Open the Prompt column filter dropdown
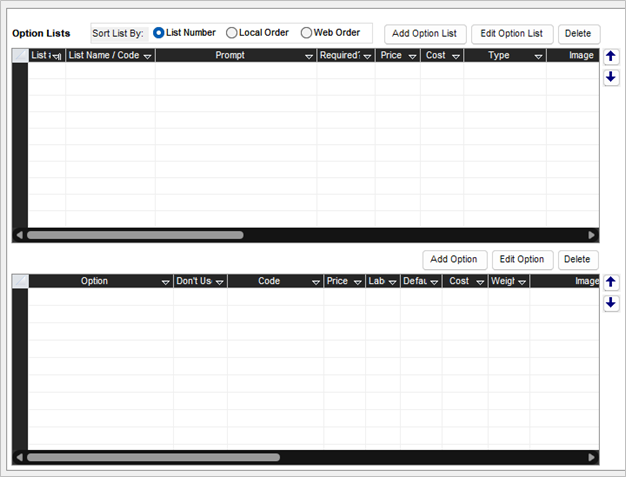 pos(309,57)
